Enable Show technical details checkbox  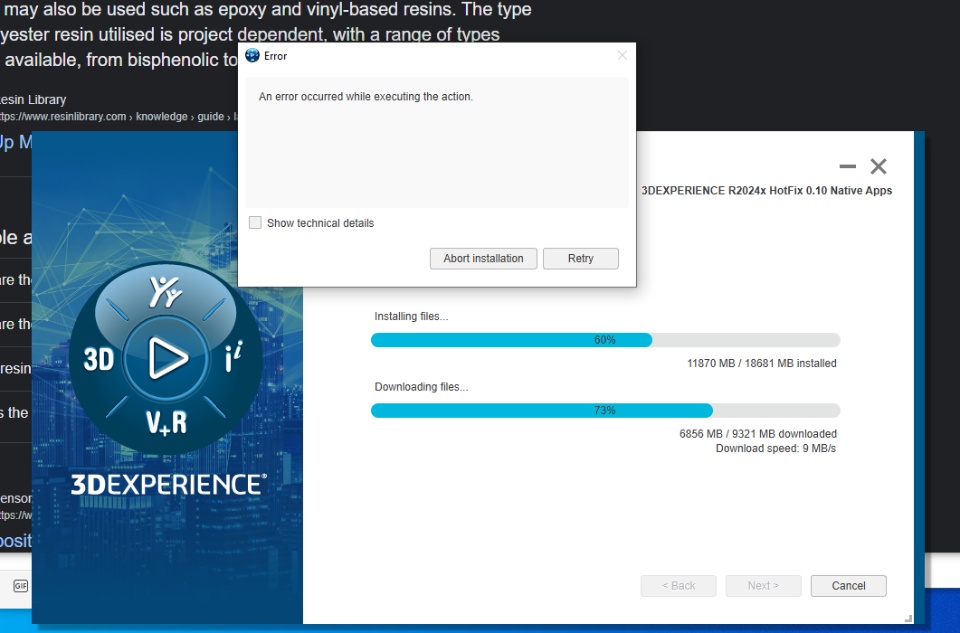point(255,223)
